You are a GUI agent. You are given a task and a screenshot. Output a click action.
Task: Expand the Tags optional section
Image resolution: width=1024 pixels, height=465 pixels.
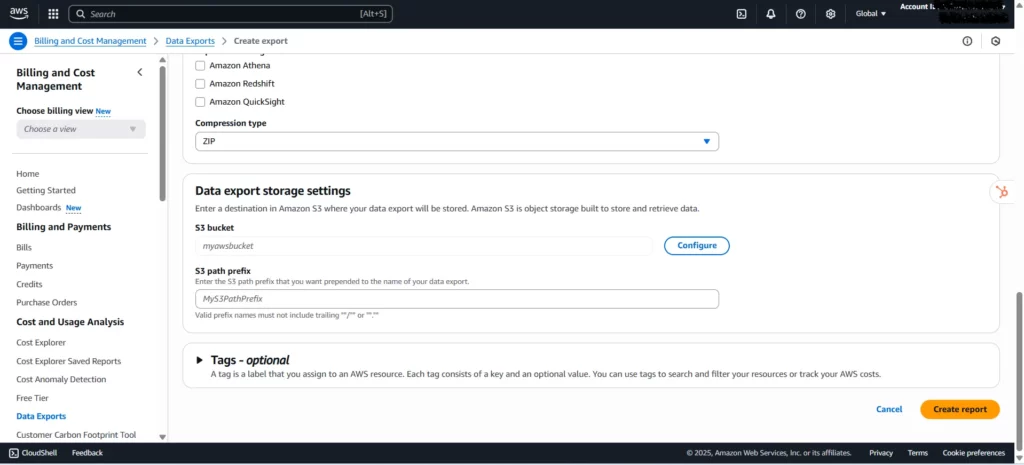pyautogui.click(x=200, y=360)
